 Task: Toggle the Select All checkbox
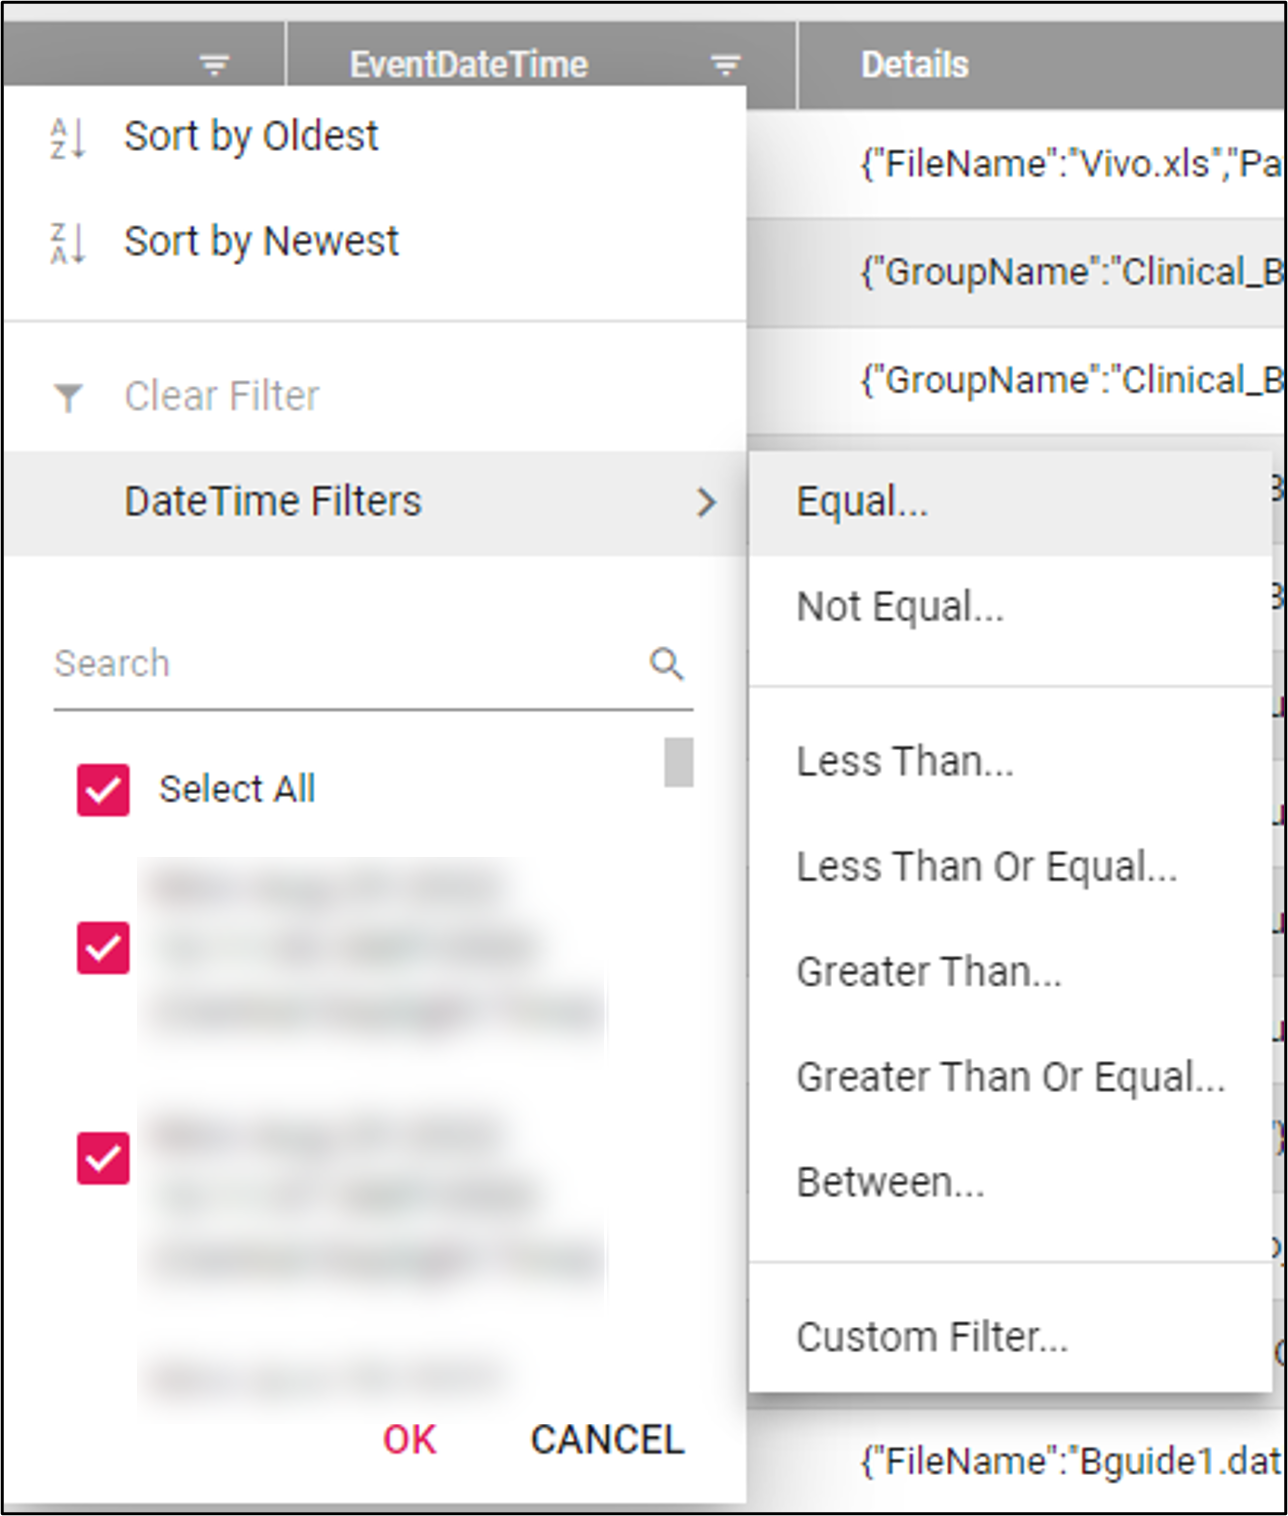[101, 790]
